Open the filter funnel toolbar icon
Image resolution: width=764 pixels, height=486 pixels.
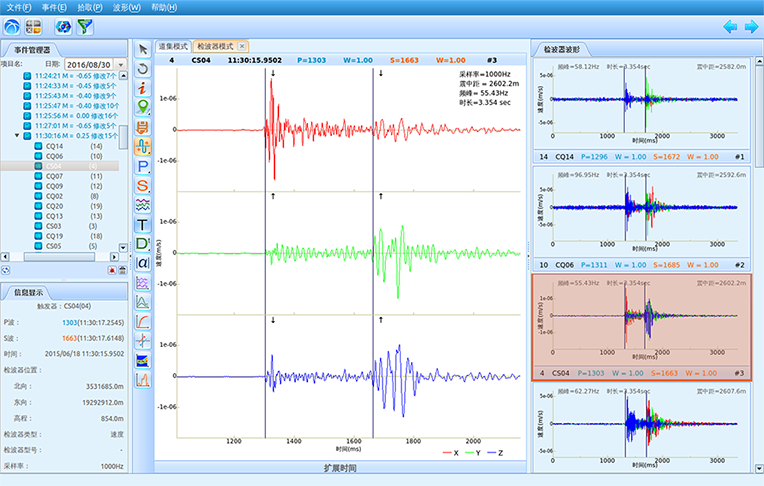pos(85,26)
